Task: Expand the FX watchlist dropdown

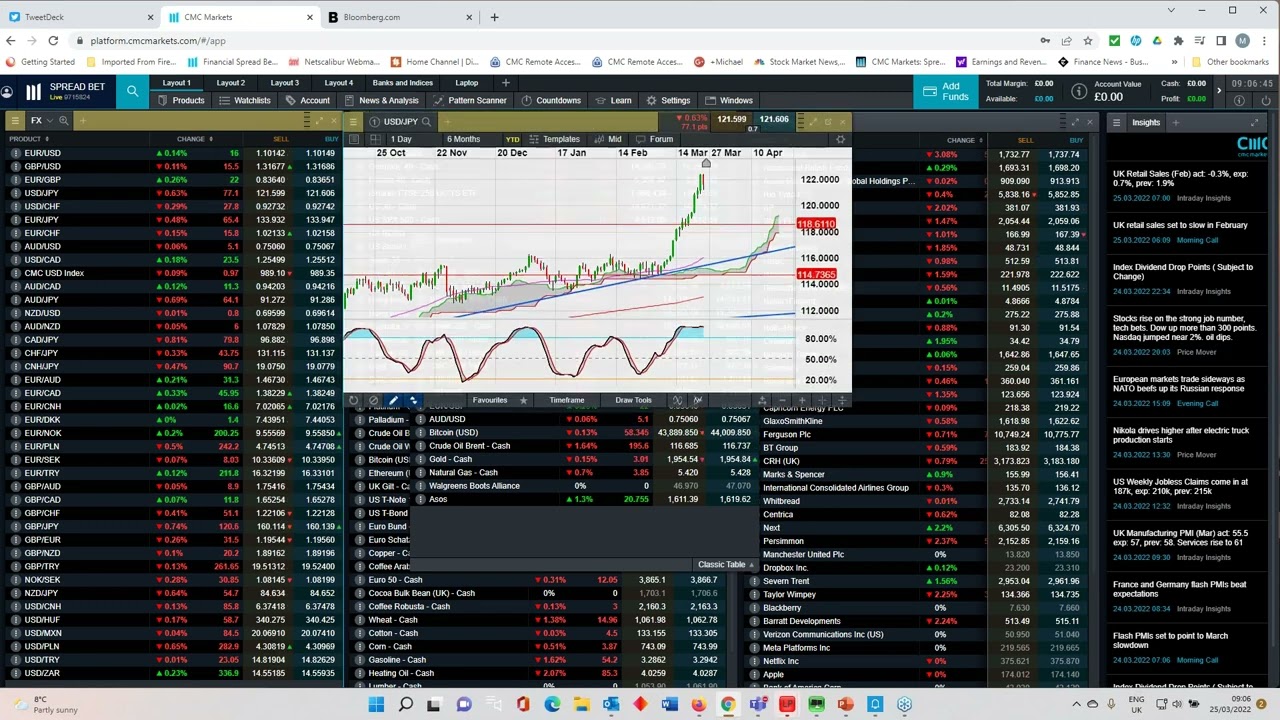Action: (x=50, y=121)
